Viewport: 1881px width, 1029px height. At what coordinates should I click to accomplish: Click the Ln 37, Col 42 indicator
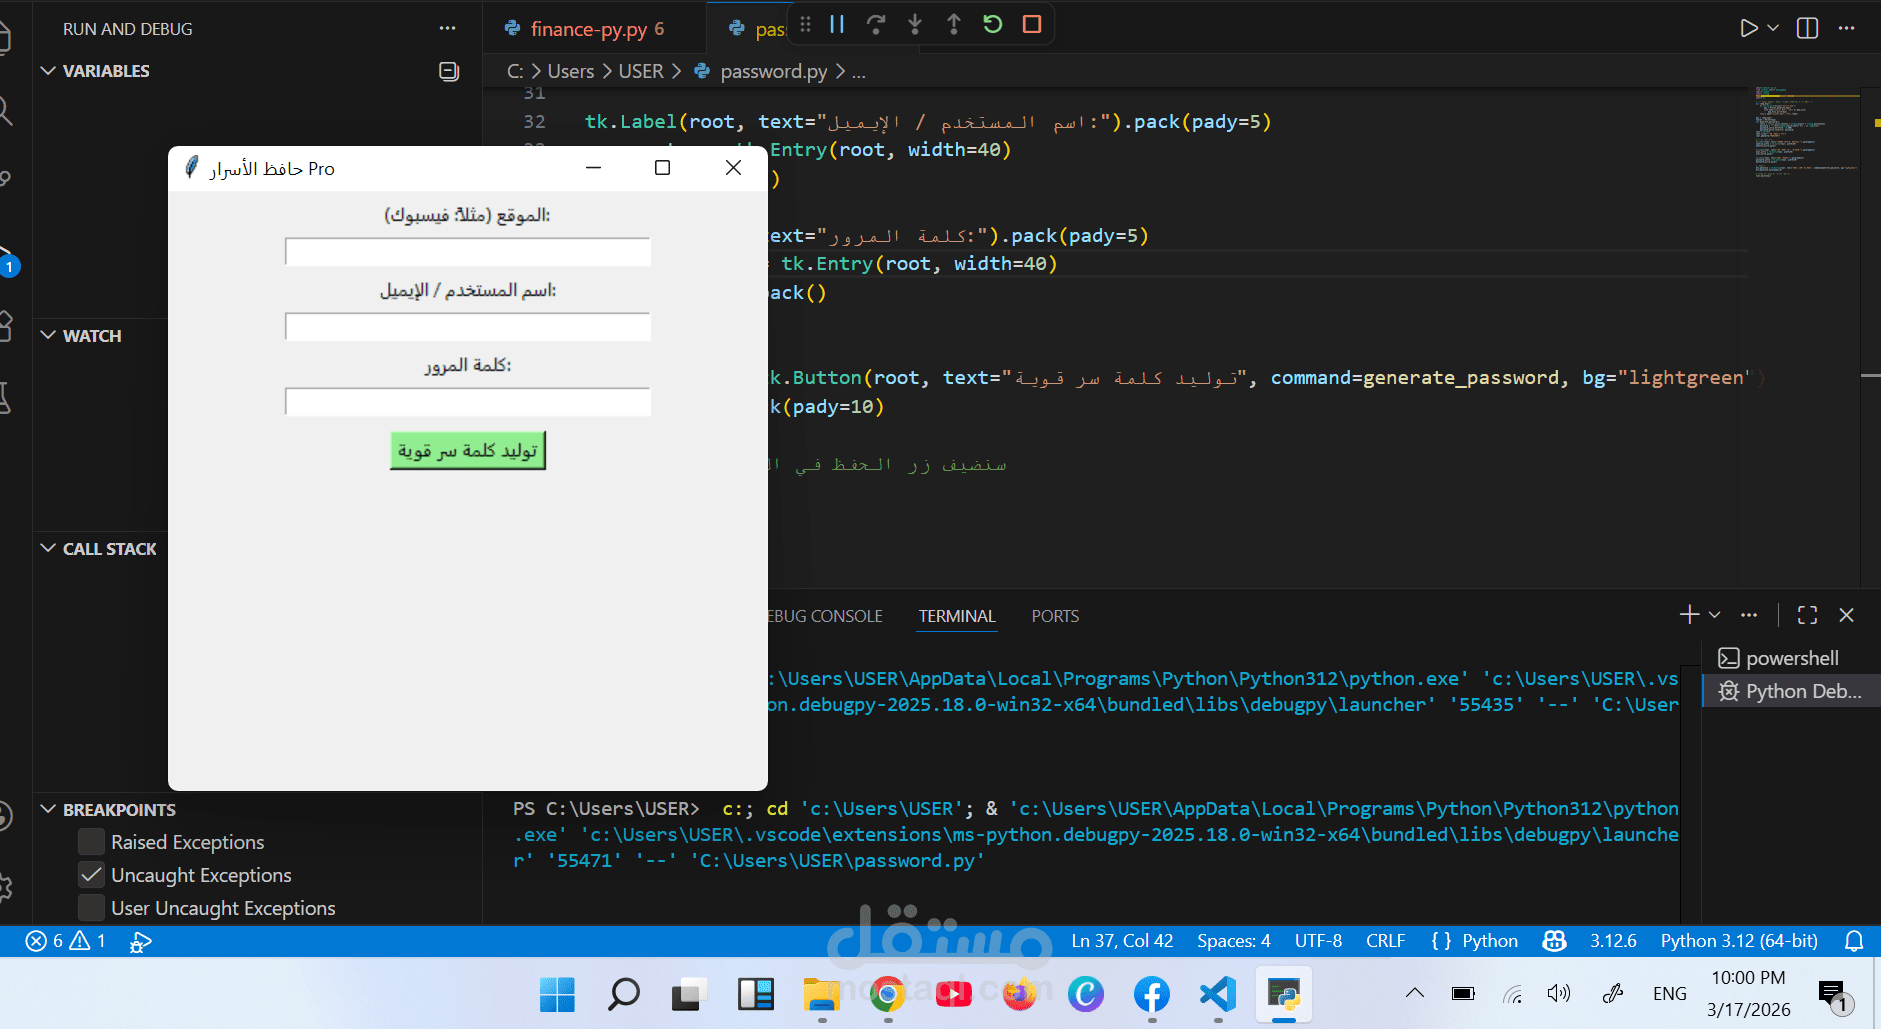[x=1122, y=941]
